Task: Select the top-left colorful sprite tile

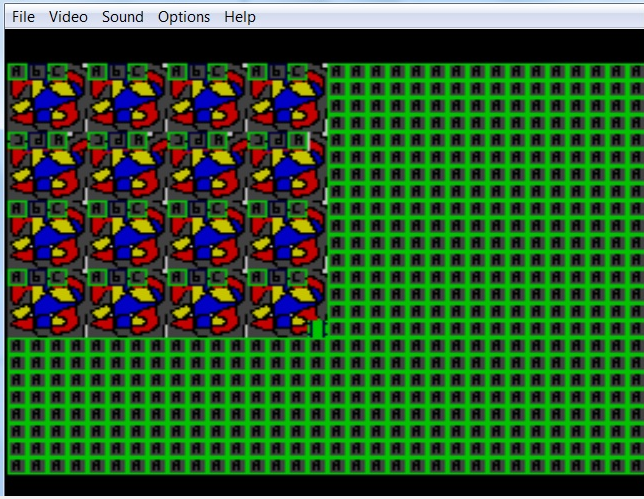Action: click(x=45, y=97)
